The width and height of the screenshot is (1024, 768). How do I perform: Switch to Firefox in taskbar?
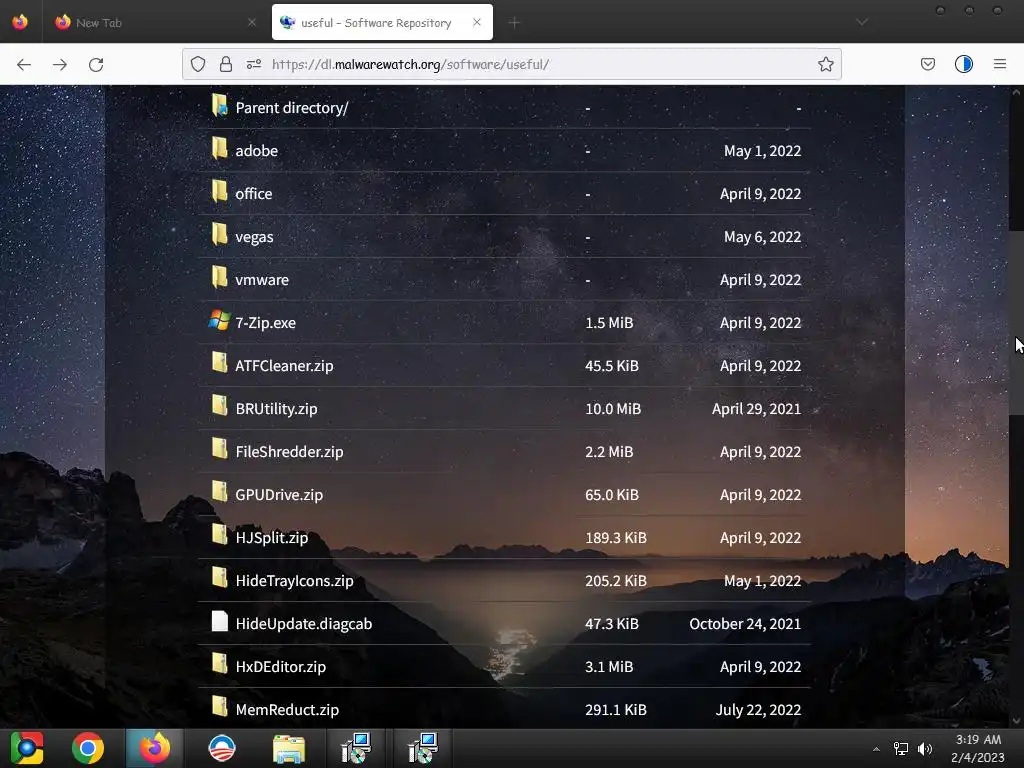pyautogui.click(x=155, y=748)
